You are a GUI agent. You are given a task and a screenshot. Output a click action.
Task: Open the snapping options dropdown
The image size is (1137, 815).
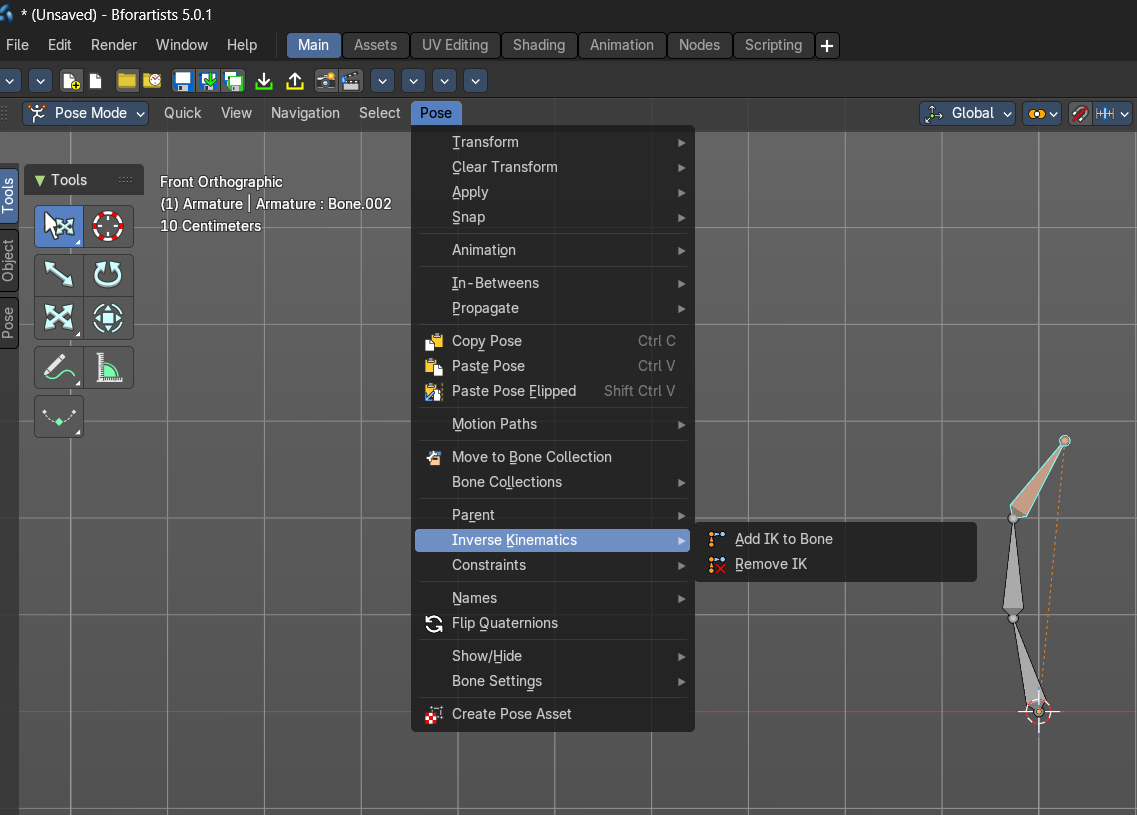click(1112, 113)
